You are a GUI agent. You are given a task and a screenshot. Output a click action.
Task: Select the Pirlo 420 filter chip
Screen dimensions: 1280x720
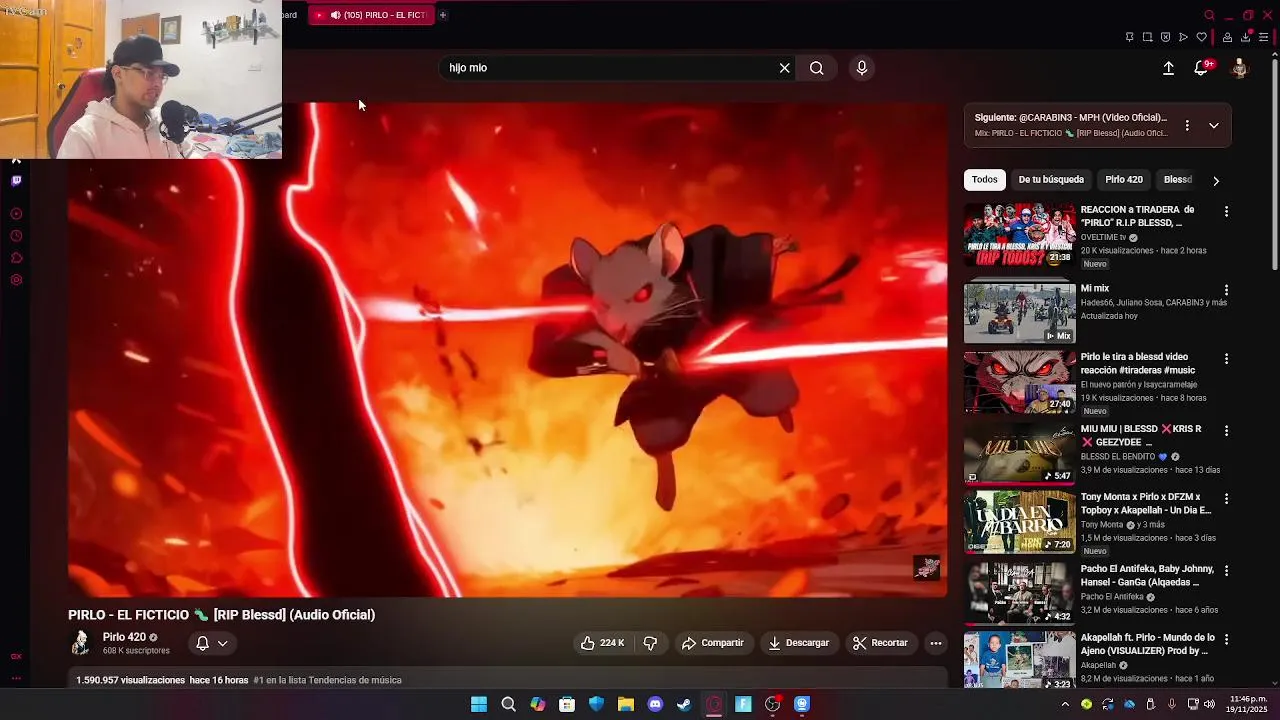(x=1124, y=180)
